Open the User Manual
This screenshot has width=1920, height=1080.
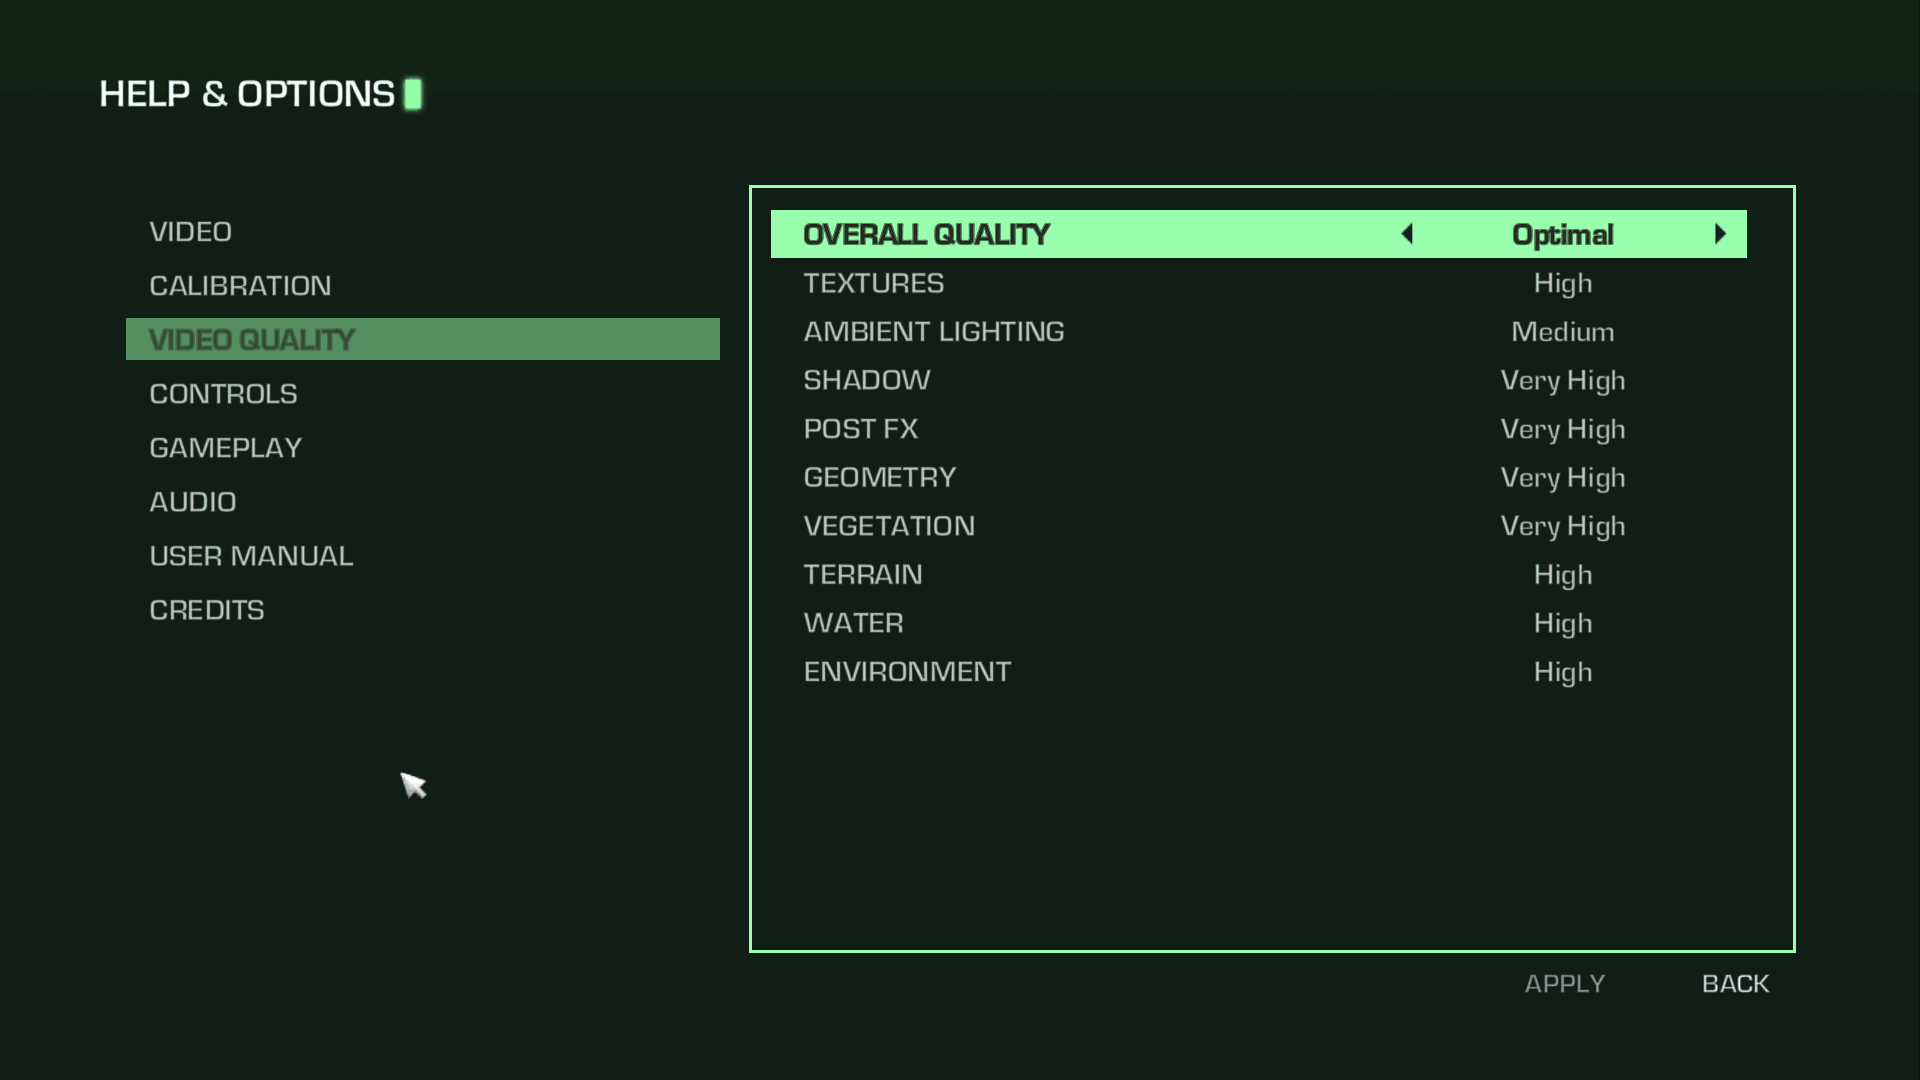251,556
